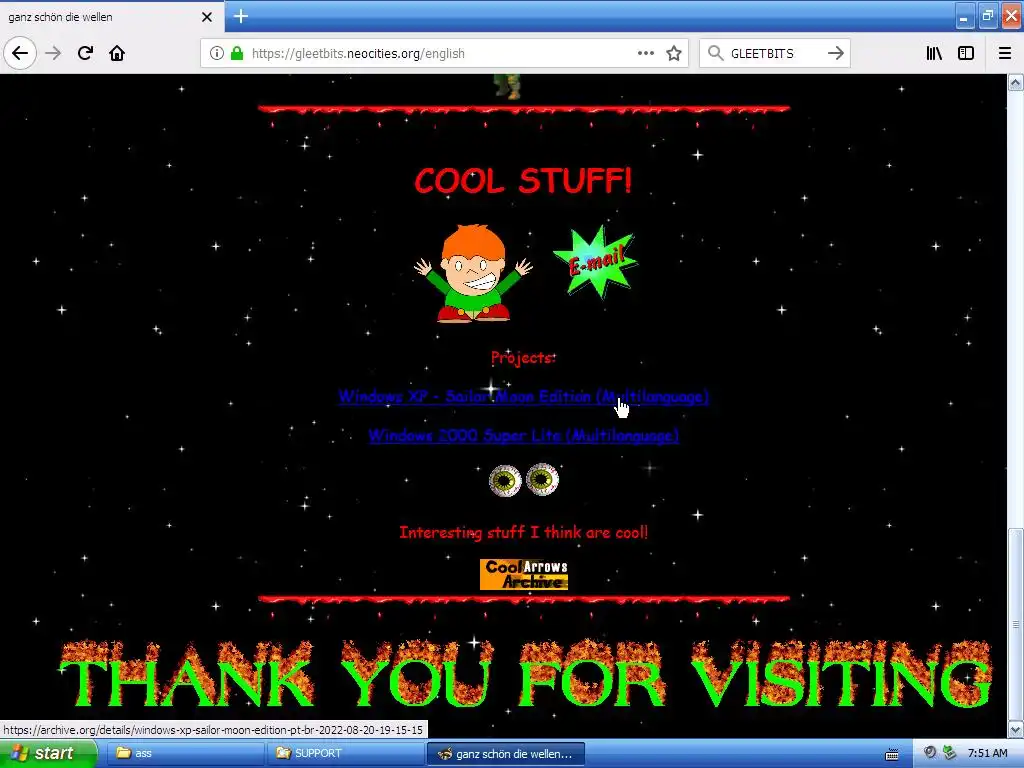The image size is (1024, 768).
Task: Open the Windows Start menu
Action: tap(47, 753)
